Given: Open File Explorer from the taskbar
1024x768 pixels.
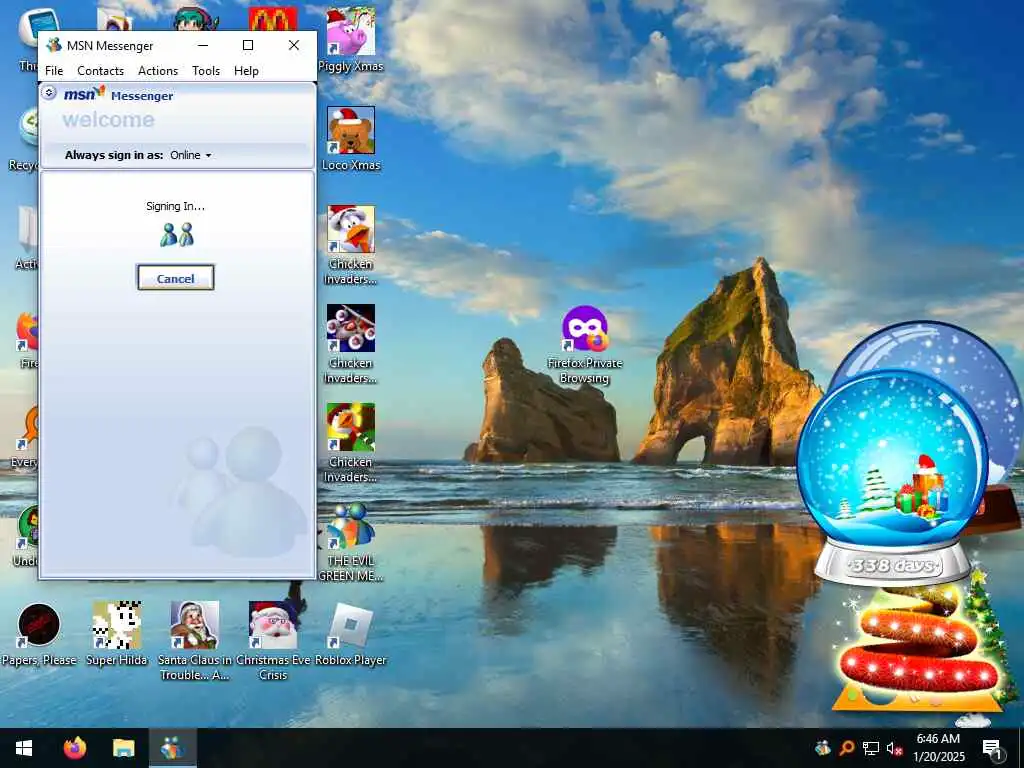Looking at the screenshot, I should pyautogui.click(x=123, y=748).
